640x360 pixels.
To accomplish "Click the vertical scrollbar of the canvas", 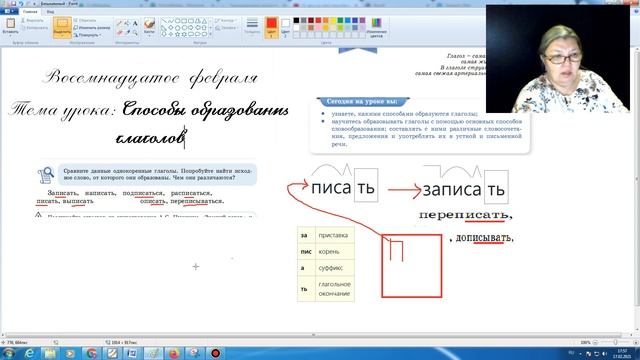I will pyautogui.click(x=637, y=179).
